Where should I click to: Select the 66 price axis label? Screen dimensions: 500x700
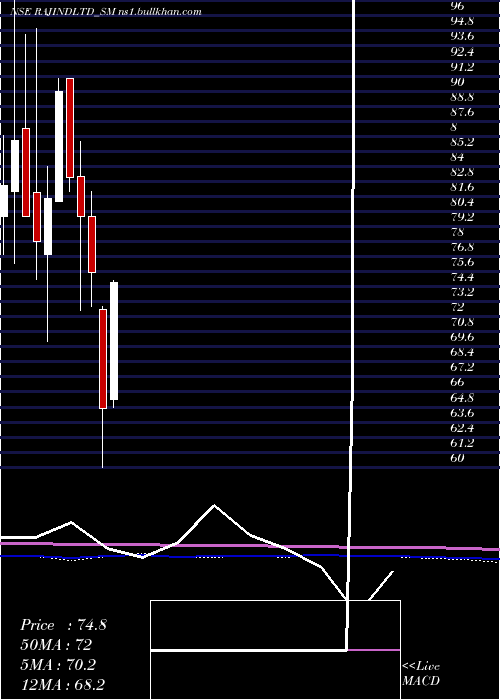[x=457, y=382]
